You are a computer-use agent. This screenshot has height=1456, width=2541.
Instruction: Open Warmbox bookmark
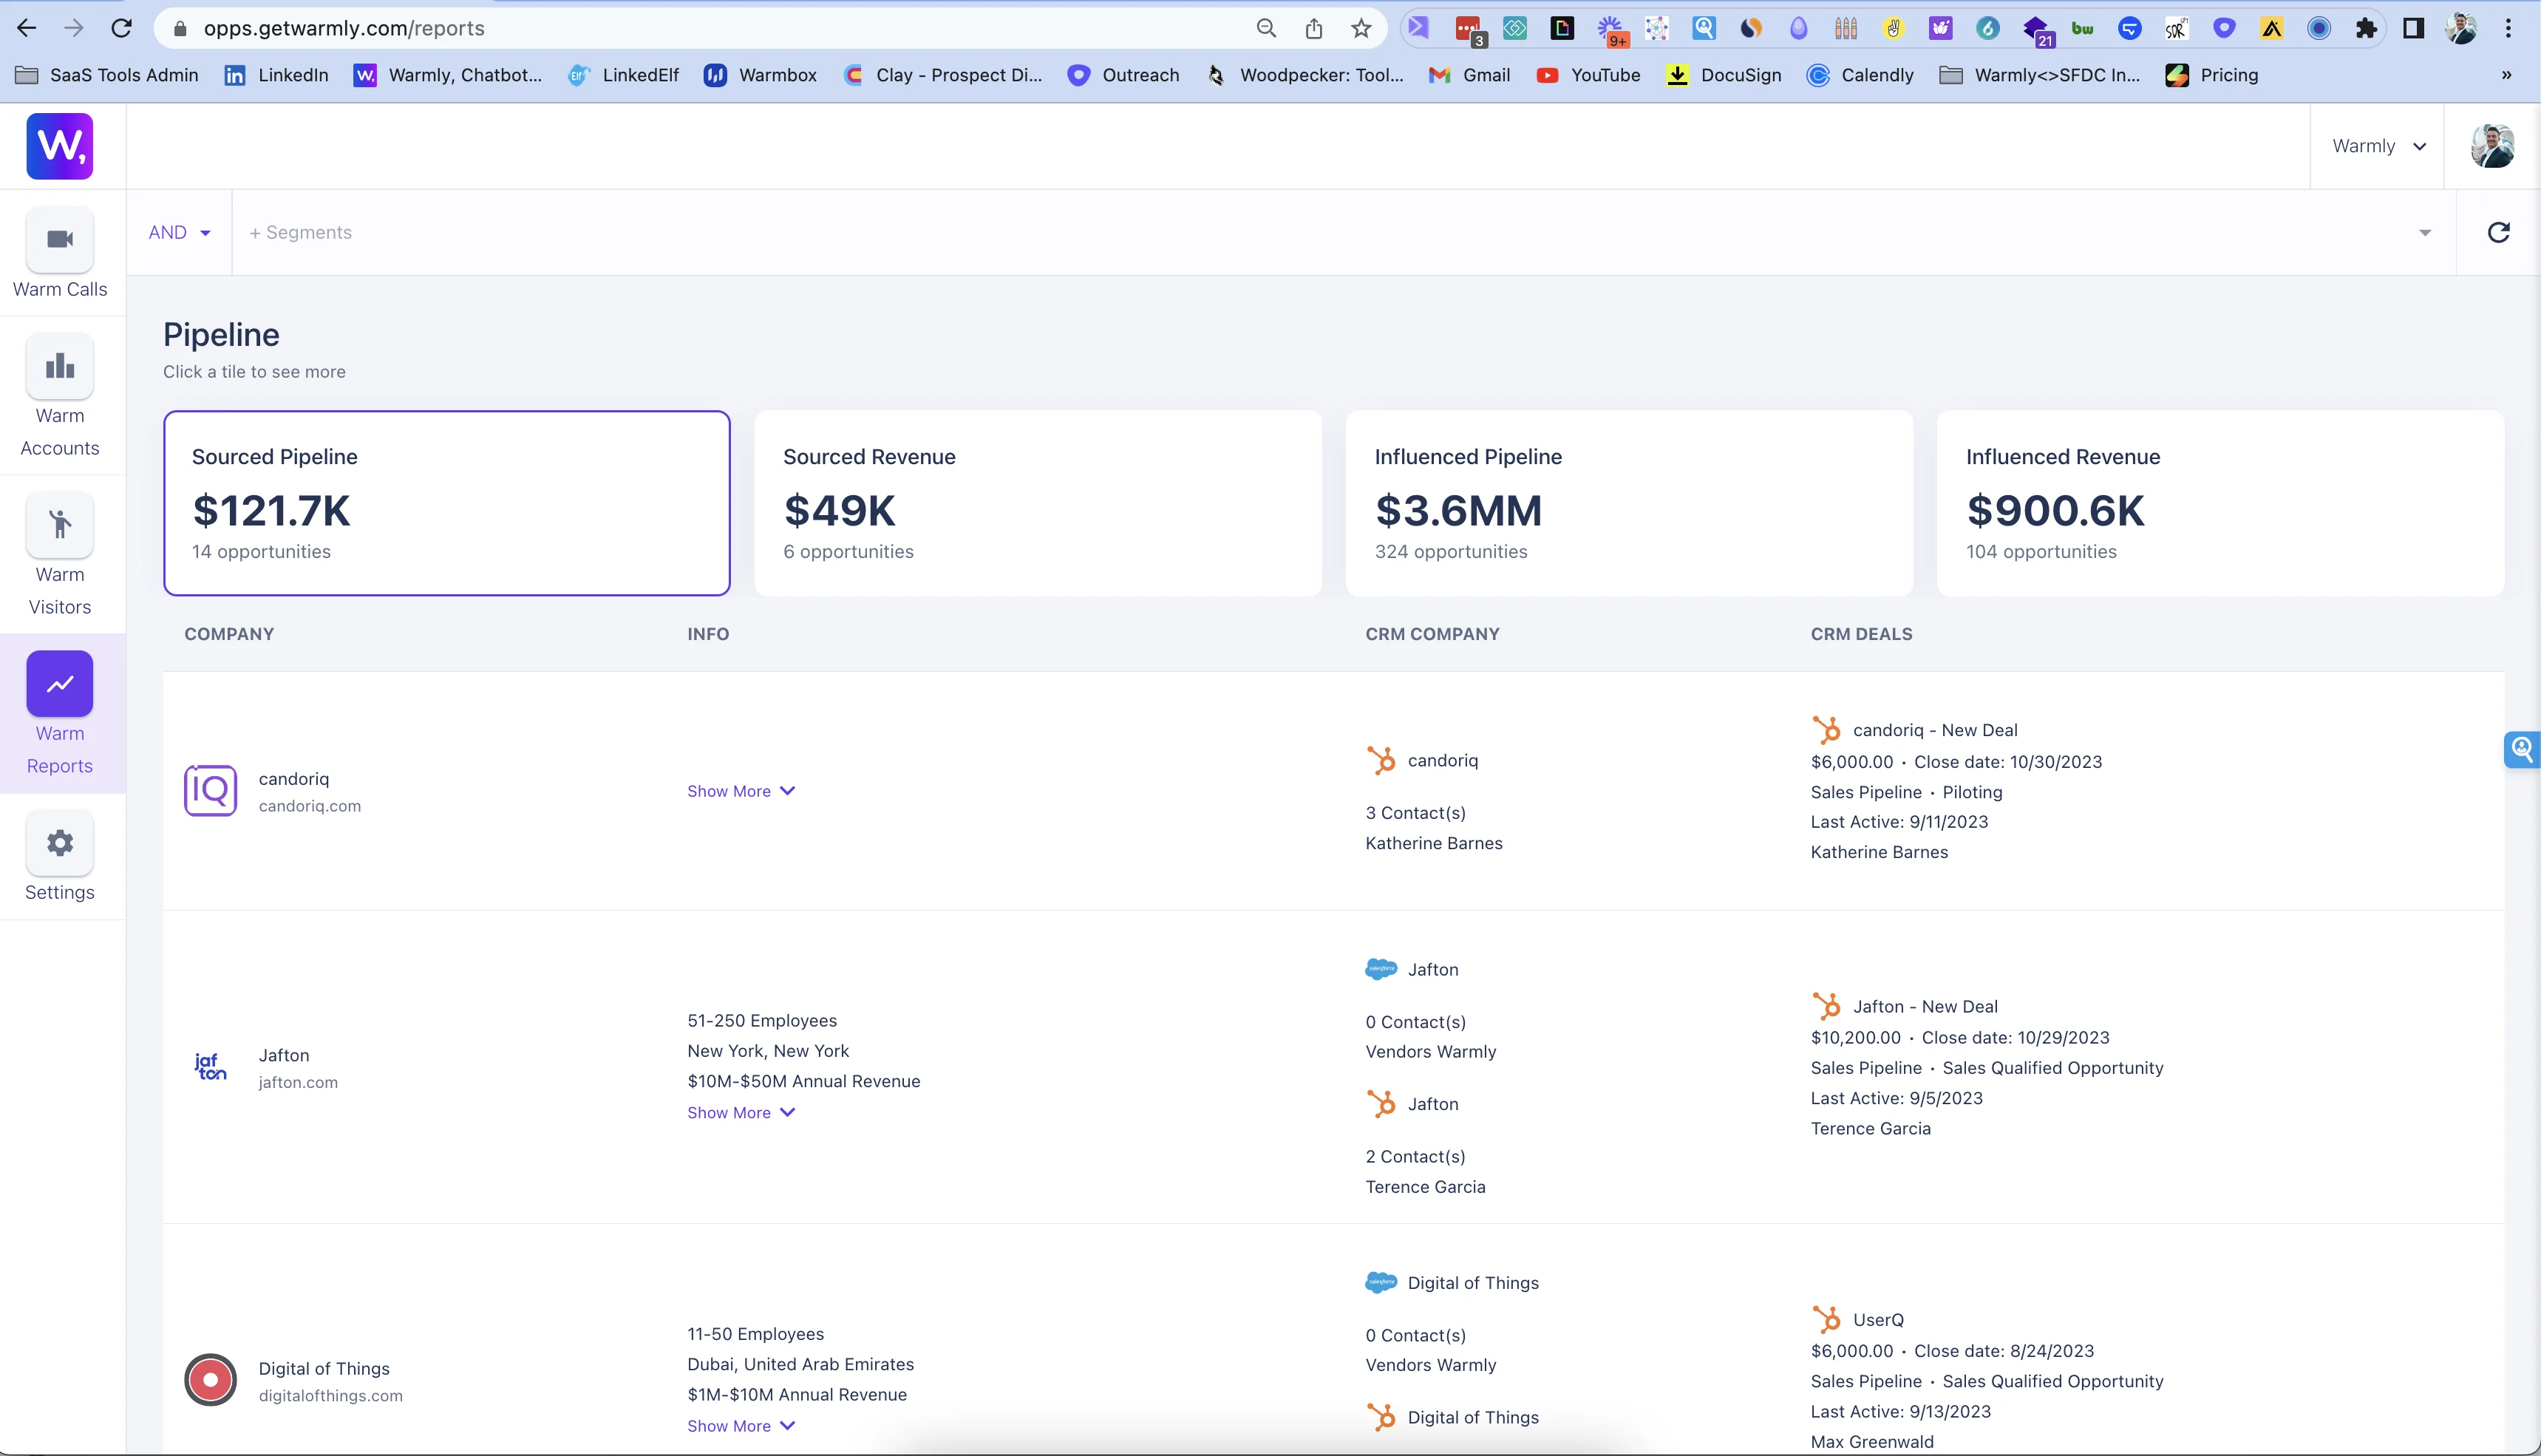click(760, 75)
